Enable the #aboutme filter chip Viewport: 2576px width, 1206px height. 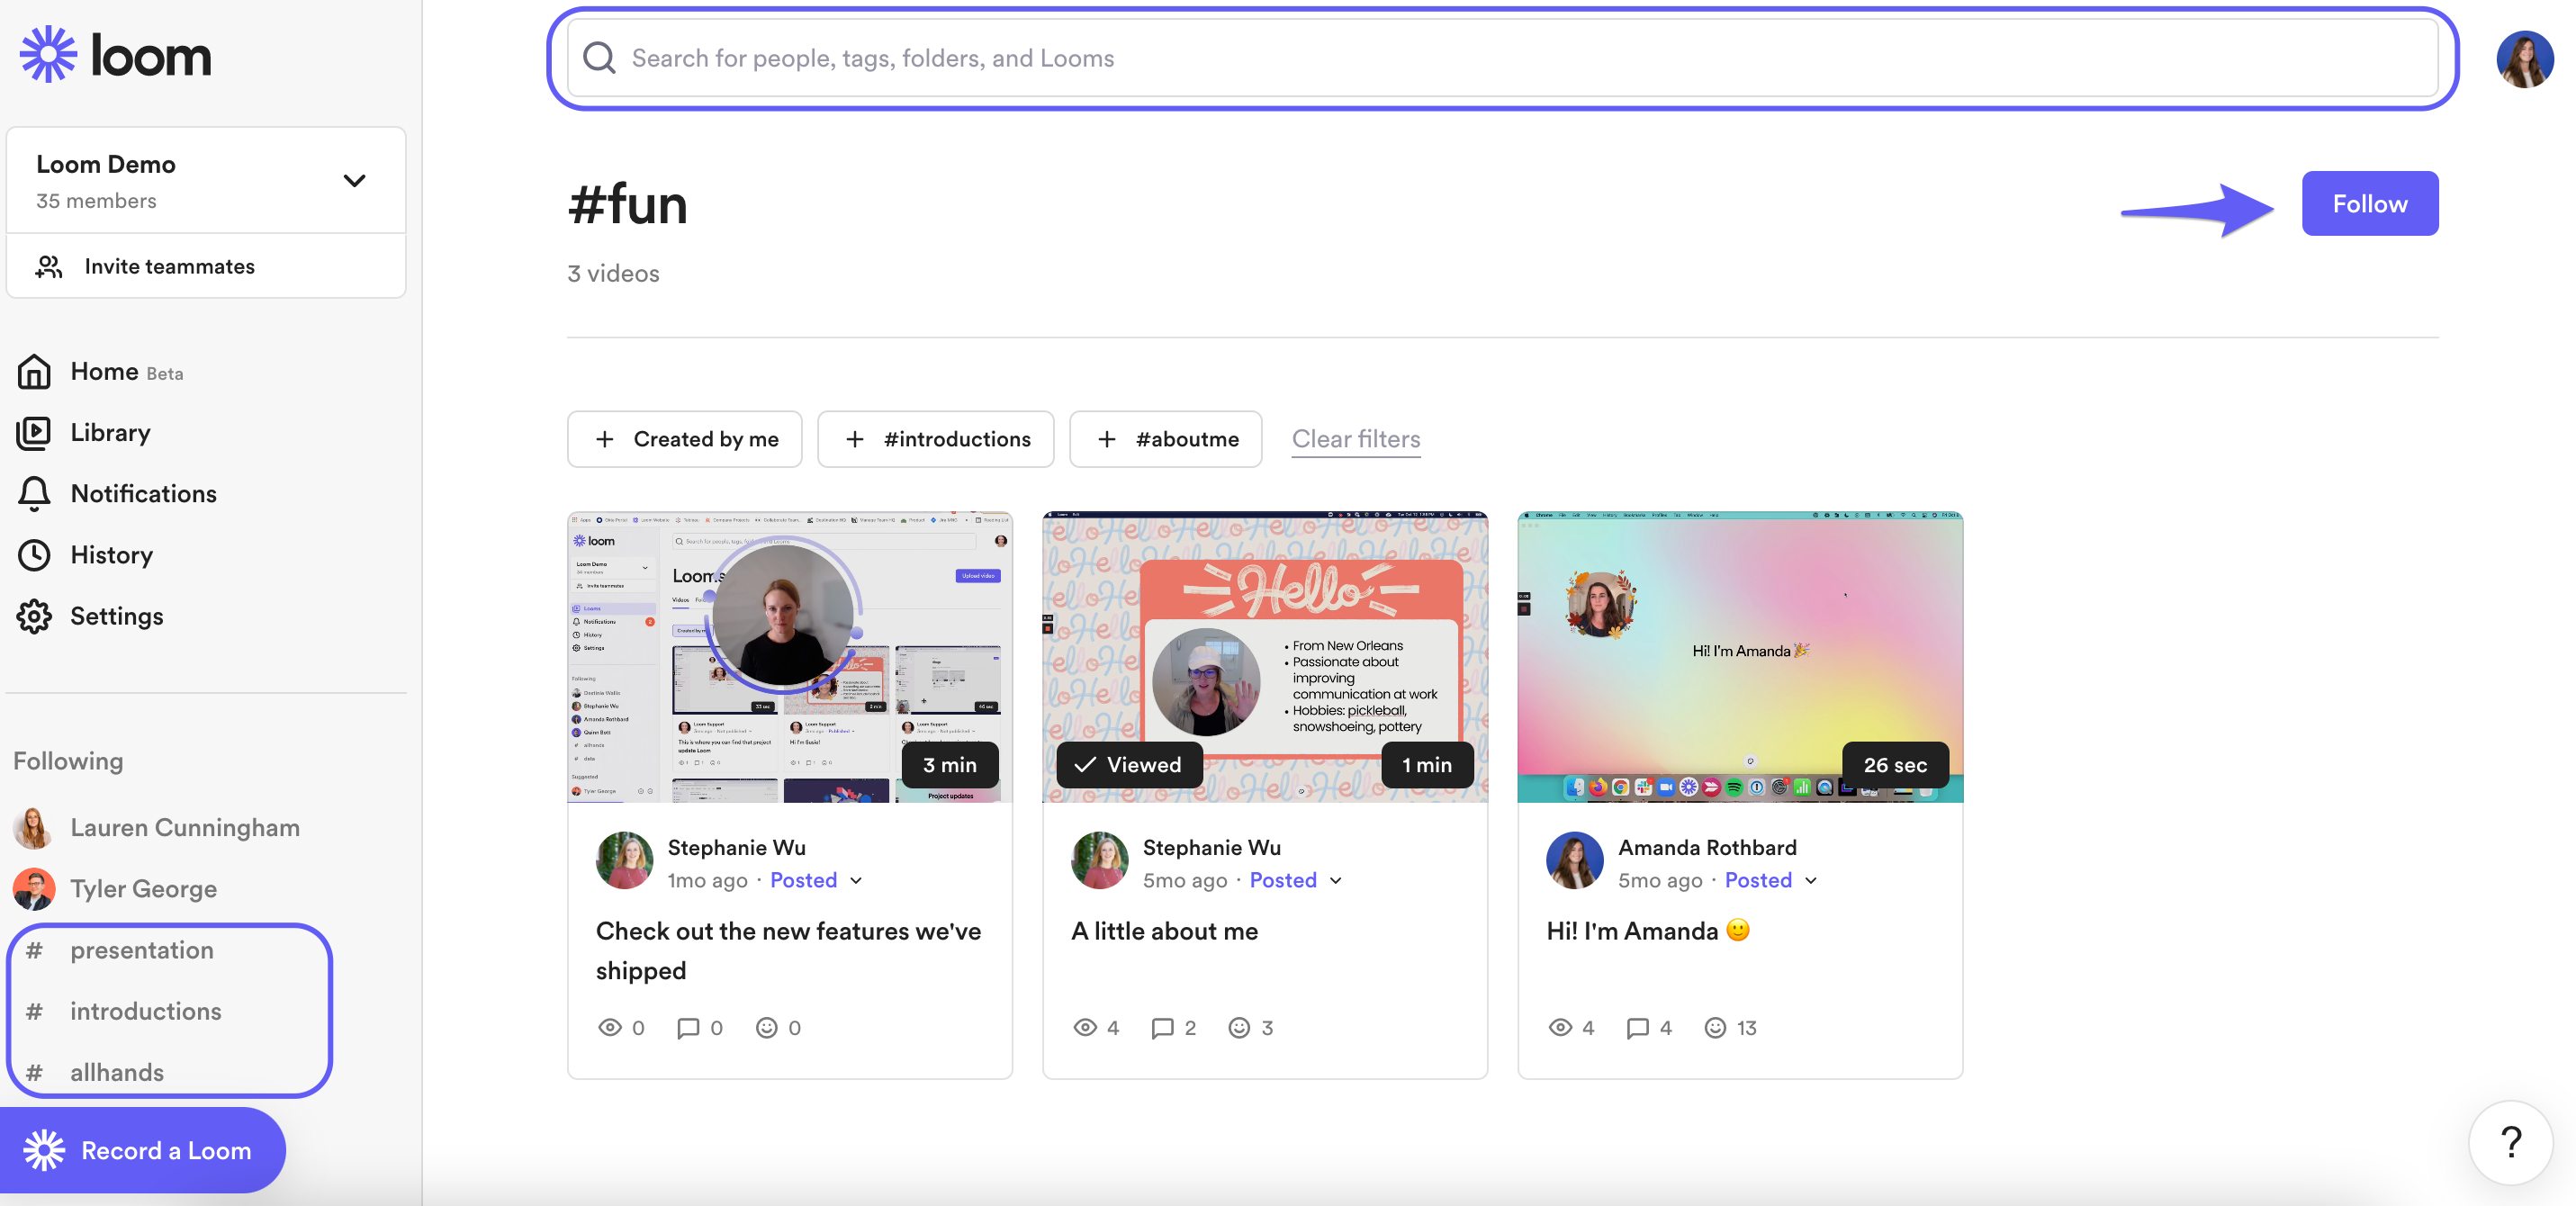(1166, 439)
